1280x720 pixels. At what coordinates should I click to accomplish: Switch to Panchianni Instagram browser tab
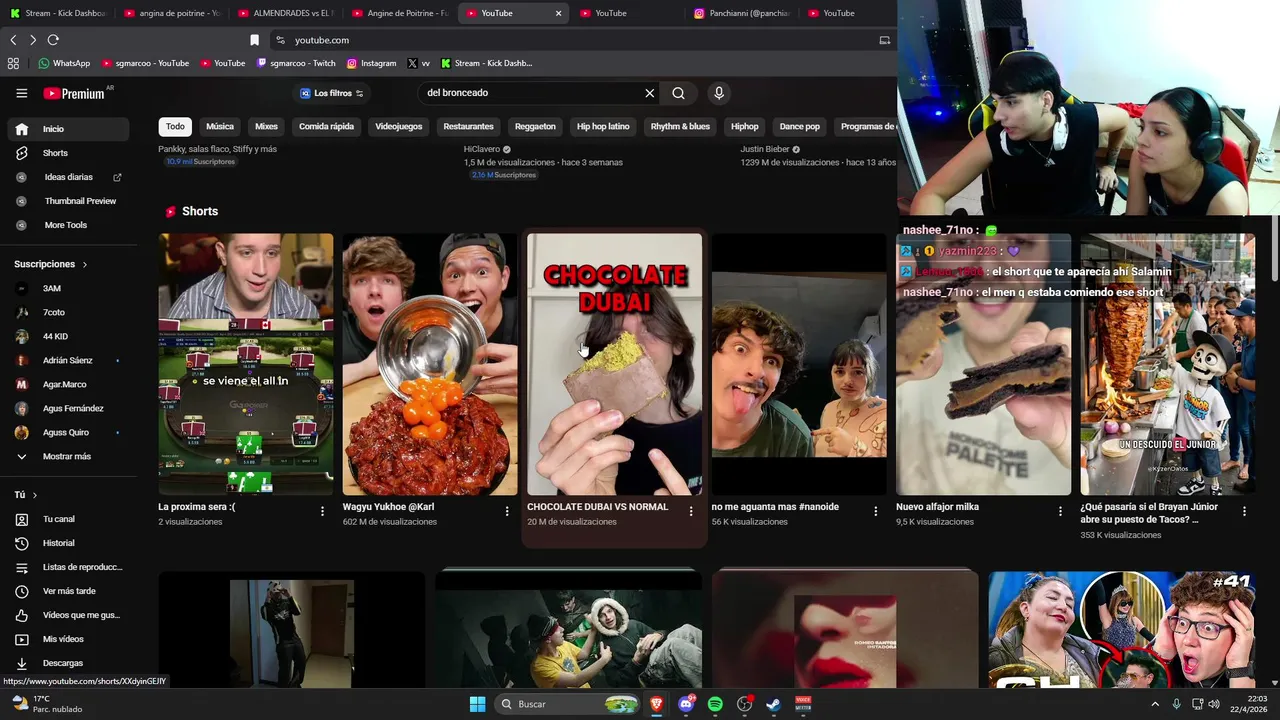[742, 13]
